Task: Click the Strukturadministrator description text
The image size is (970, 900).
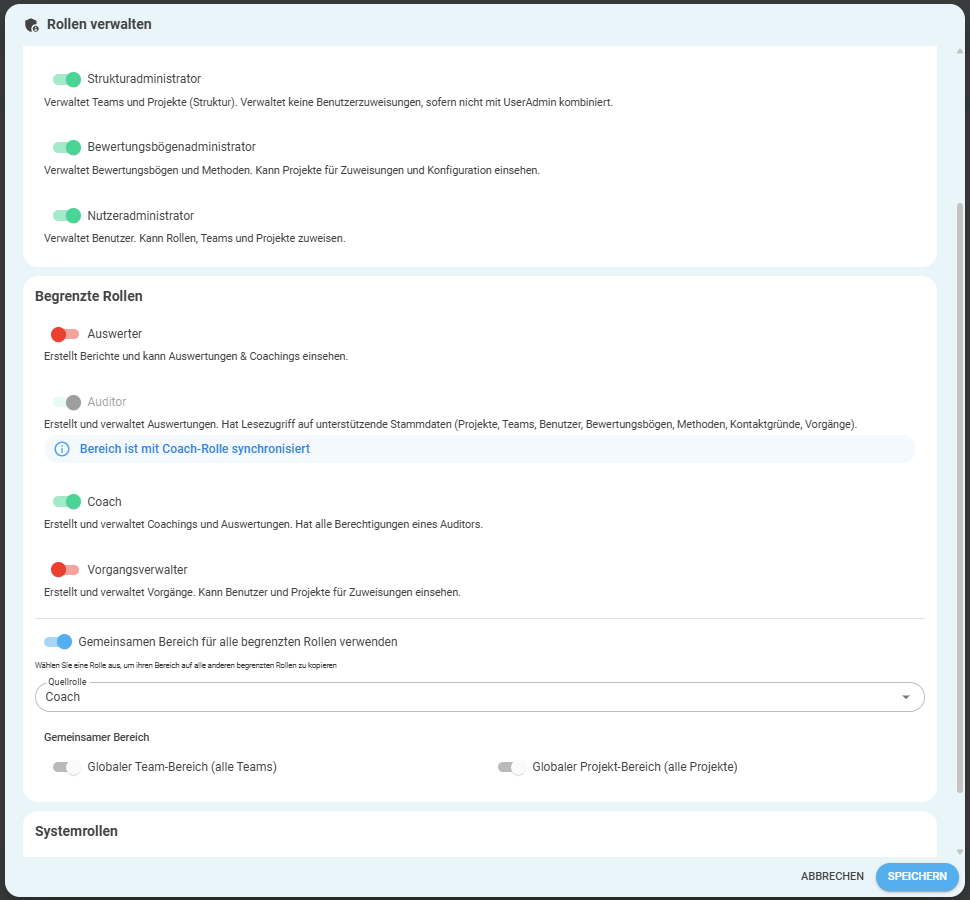Action: 328,102
